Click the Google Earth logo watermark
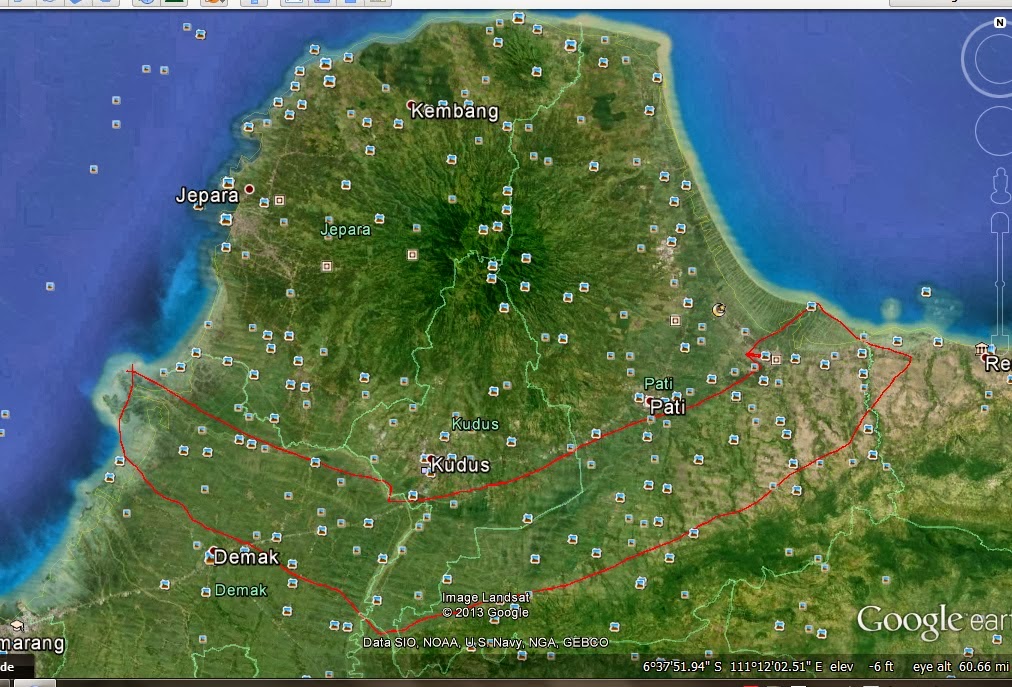The width and height of the screenshot is (1012, 687). click(933, 621)
